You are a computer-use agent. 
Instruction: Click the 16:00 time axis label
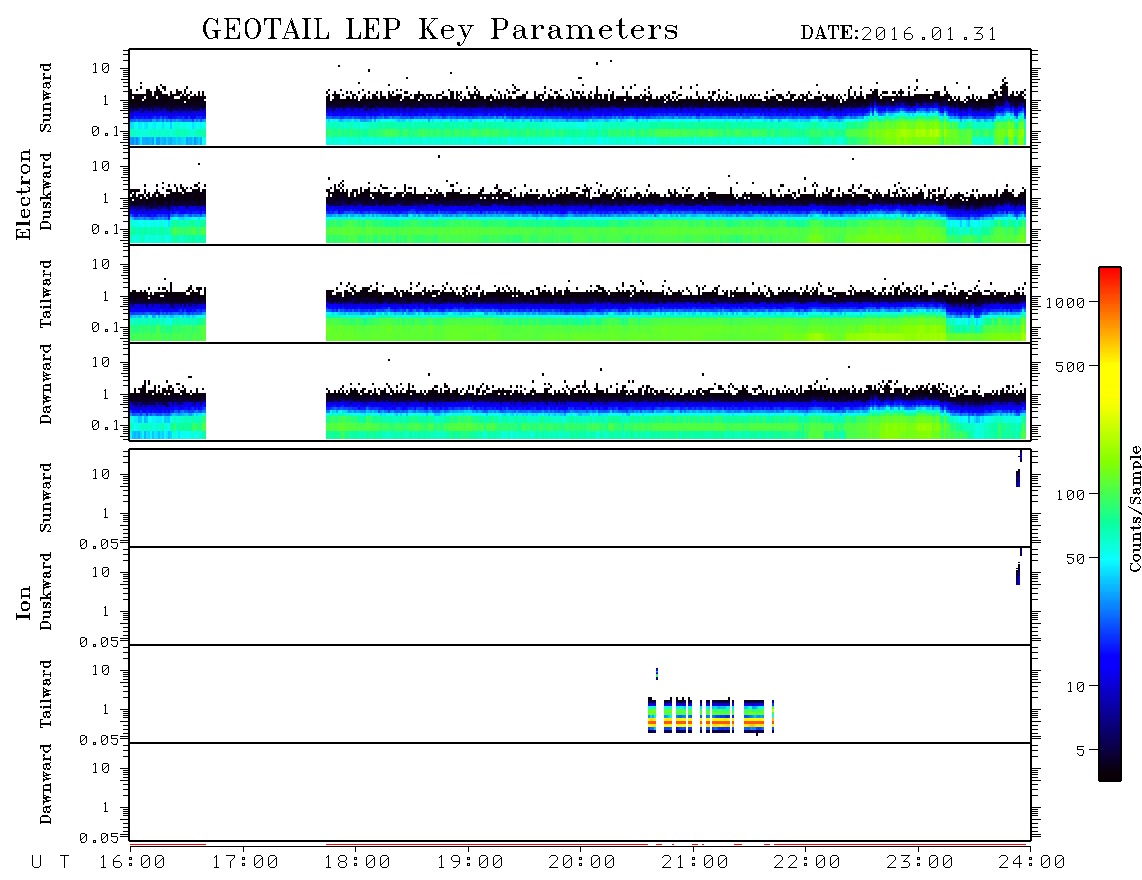133,862
